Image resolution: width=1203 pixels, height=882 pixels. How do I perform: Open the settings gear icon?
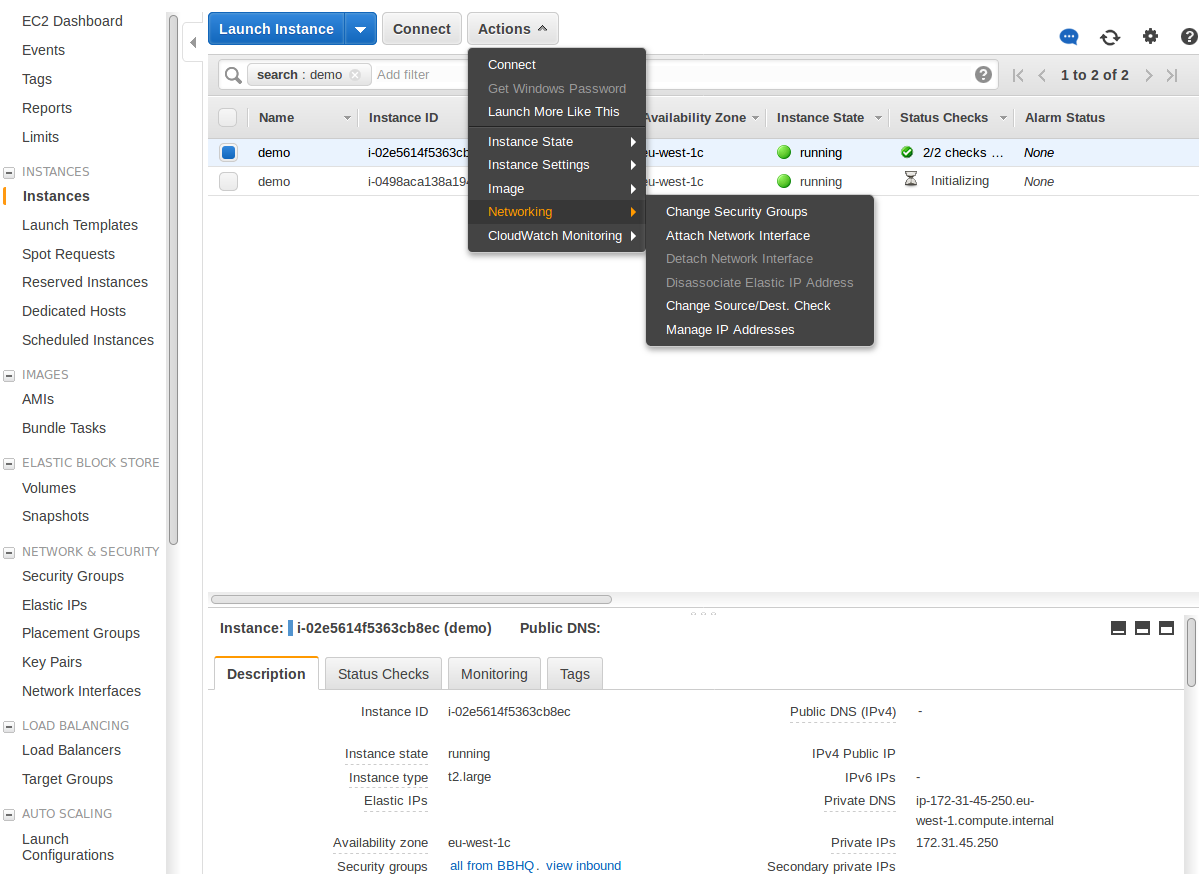(x=1150, y=36)
